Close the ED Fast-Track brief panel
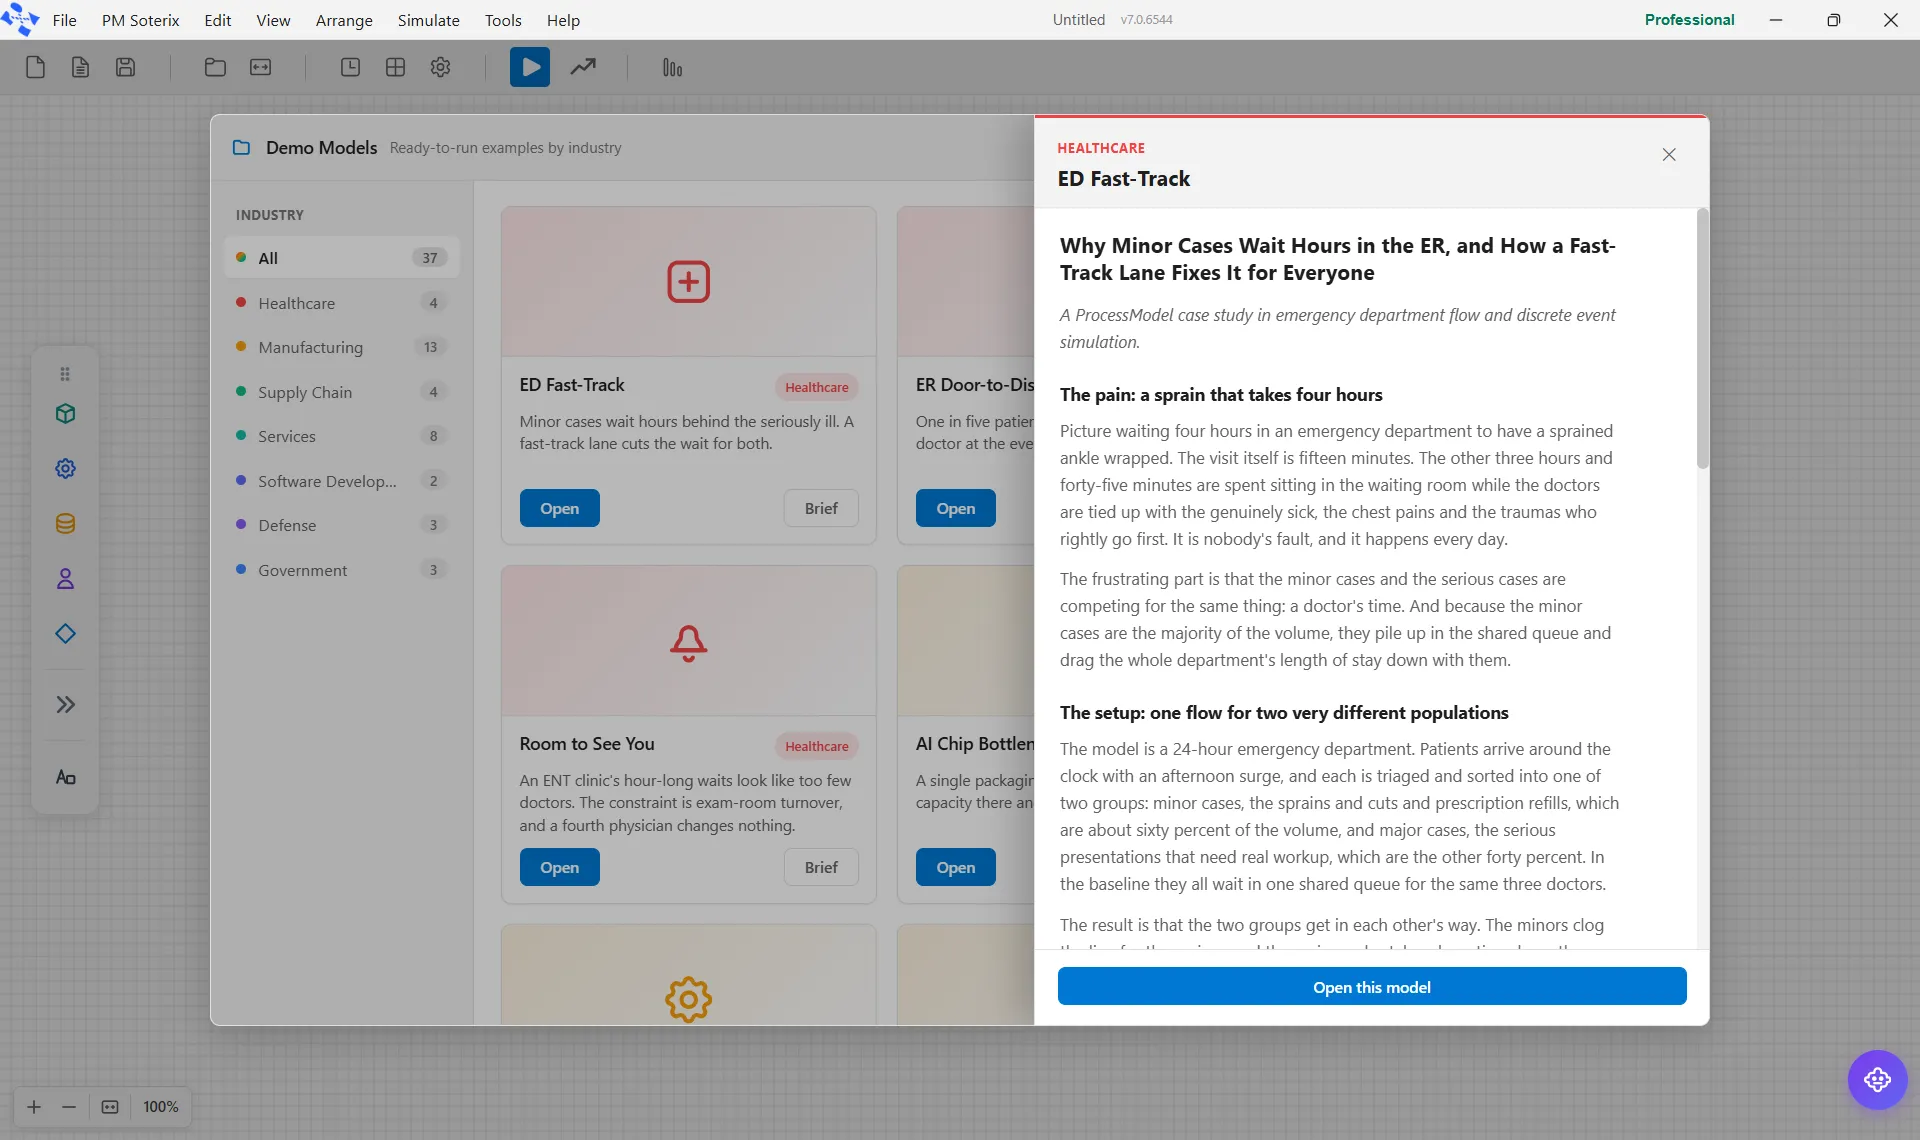The width and height of the screenshot is (1920, 1140). (x=1669, y=154)
